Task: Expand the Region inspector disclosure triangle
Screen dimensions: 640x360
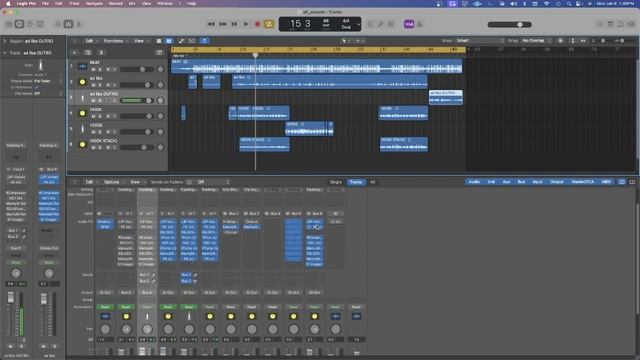Action: point(4,41)
